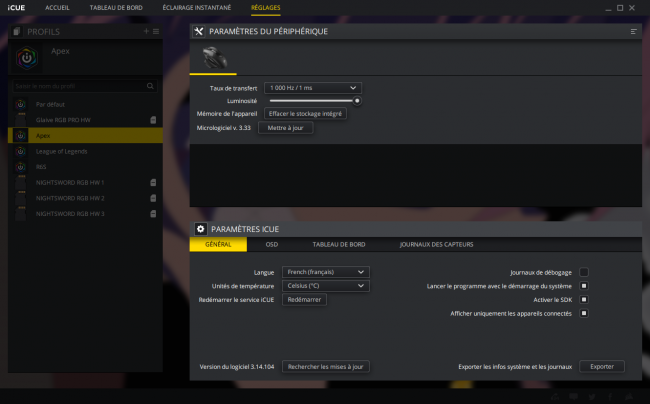Click the Luminosité slider handle
This screenshot has width=650, height=404.
click(x=357, y=101)
